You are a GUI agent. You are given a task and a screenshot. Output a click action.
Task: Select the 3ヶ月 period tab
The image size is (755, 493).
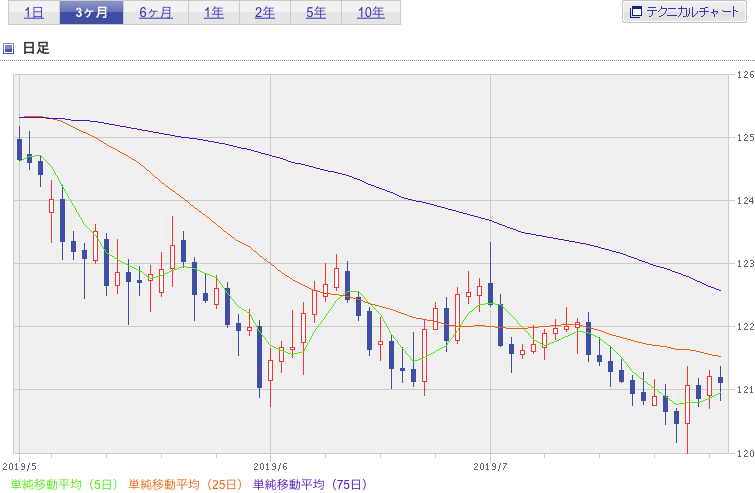tap(91, 13)
